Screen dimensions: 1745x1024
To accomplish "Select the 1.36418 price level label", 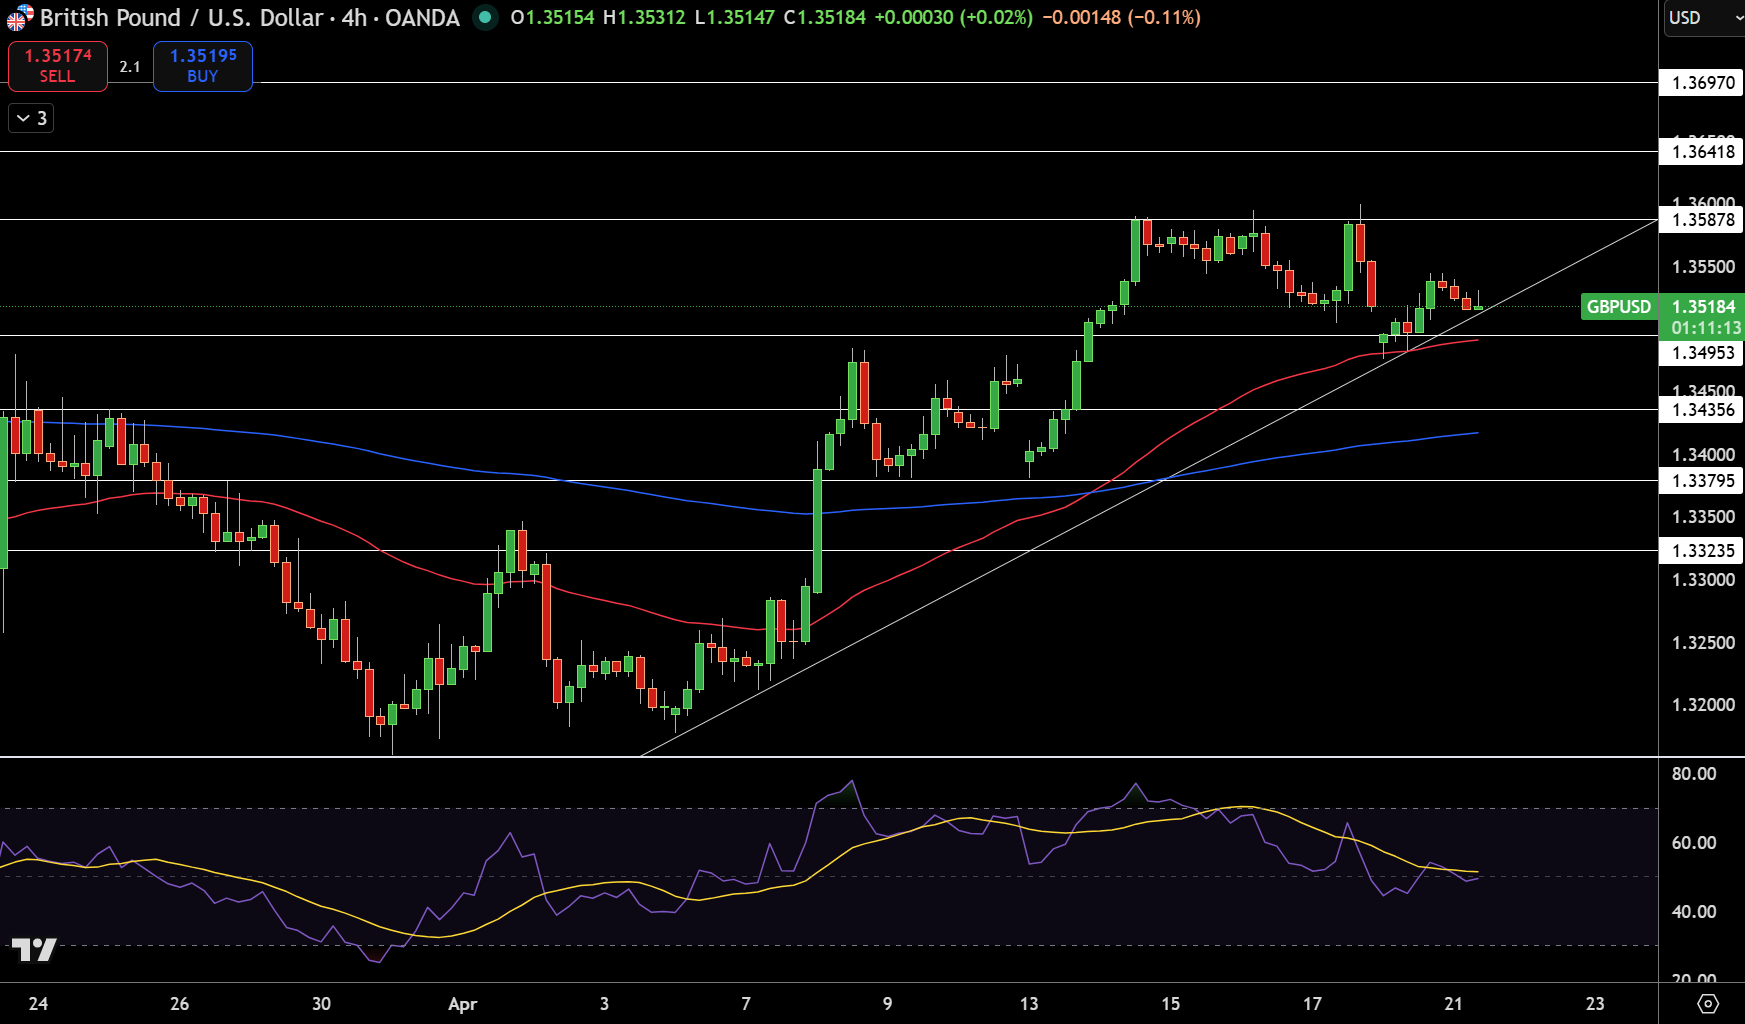I will [1702, 152].
